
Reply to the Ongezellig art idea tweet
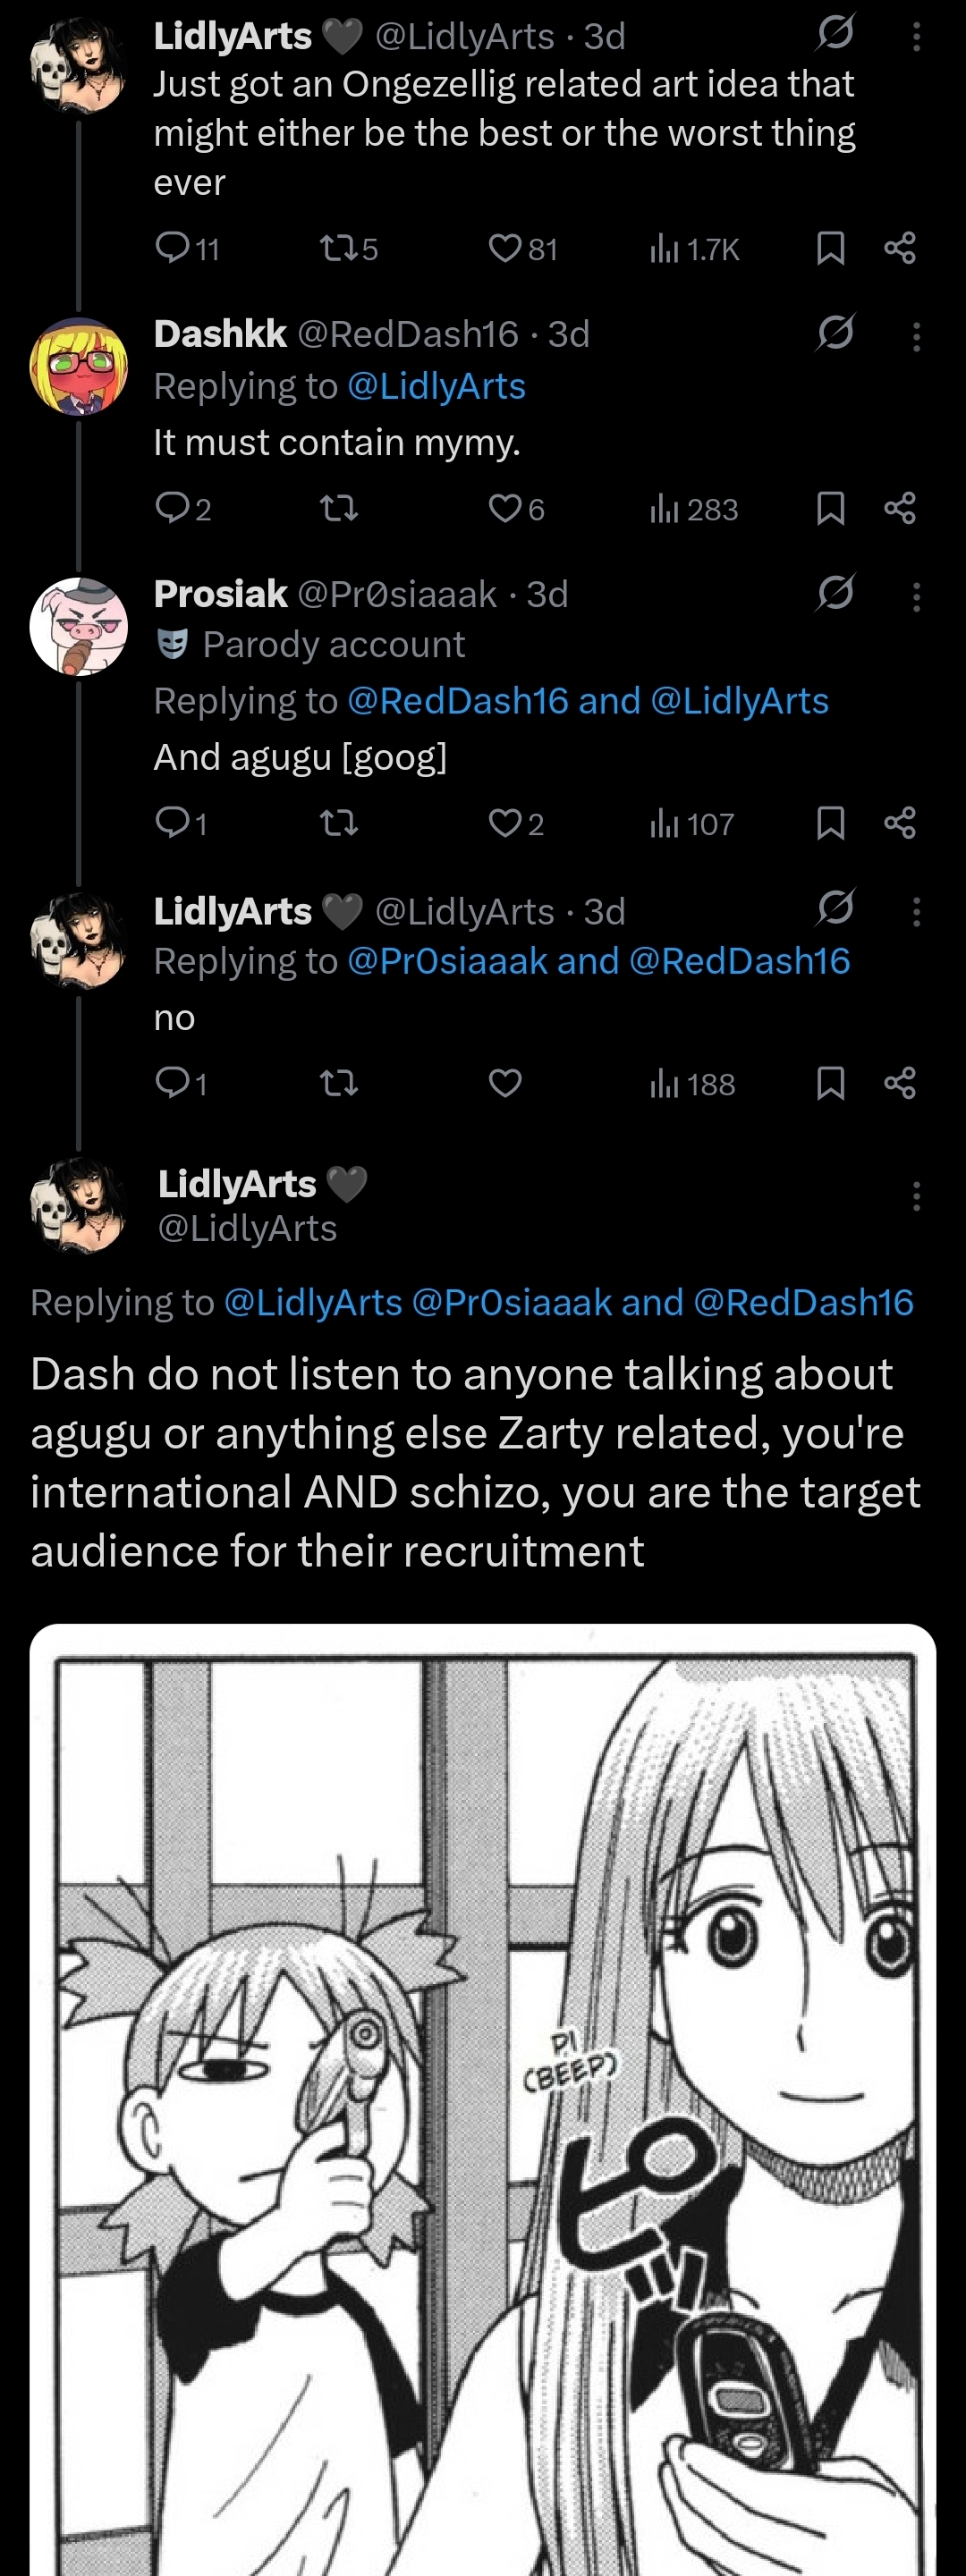(173, 247)
